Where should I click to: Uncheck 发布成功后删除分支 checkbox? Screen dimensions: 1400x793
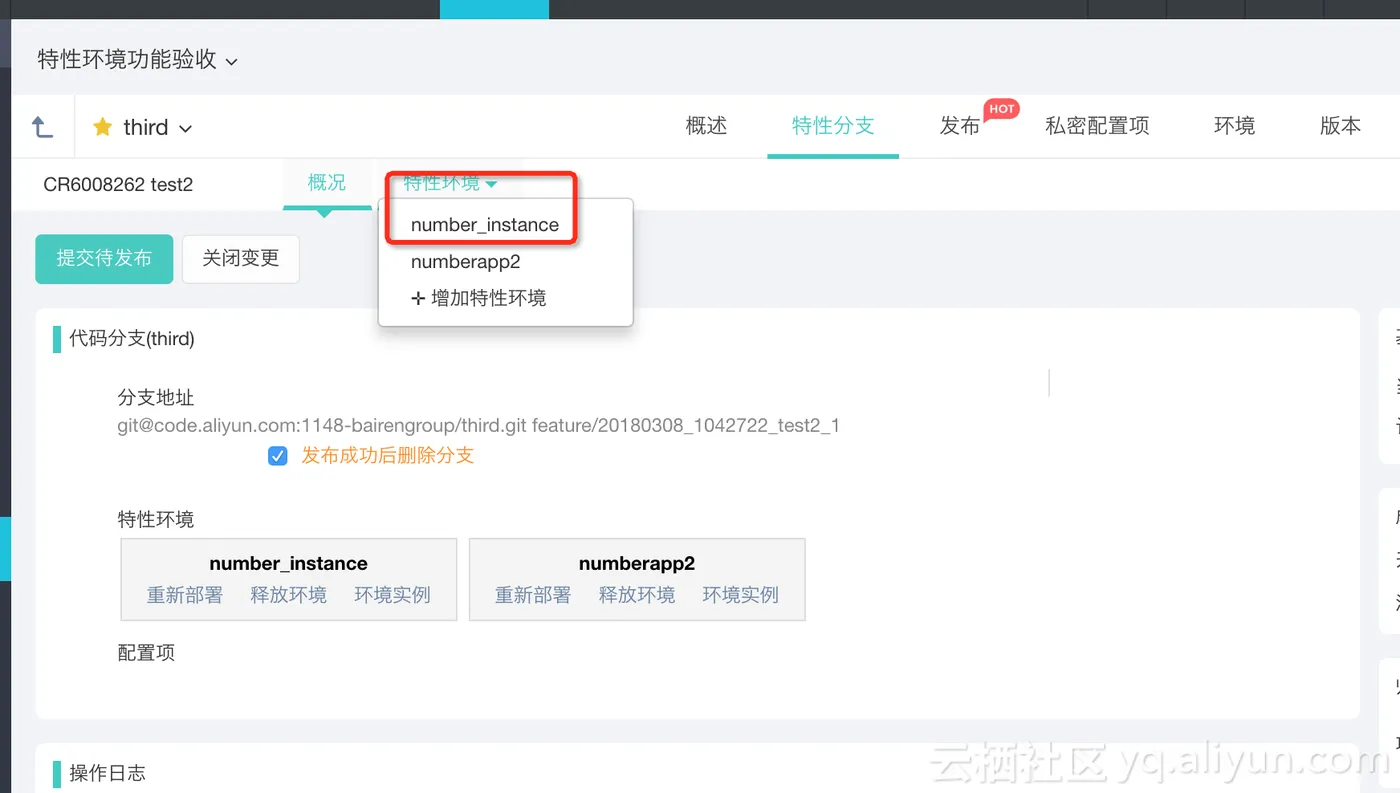point(278,456)
